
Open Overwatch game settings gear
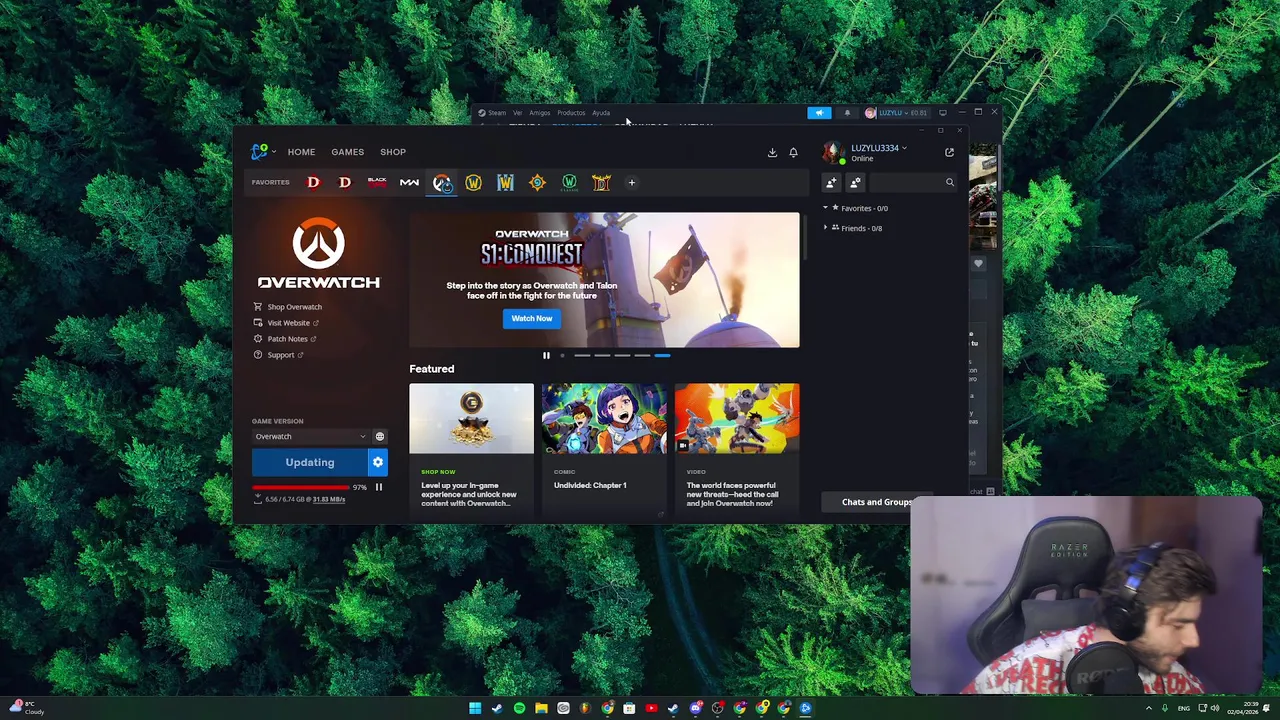378,462
